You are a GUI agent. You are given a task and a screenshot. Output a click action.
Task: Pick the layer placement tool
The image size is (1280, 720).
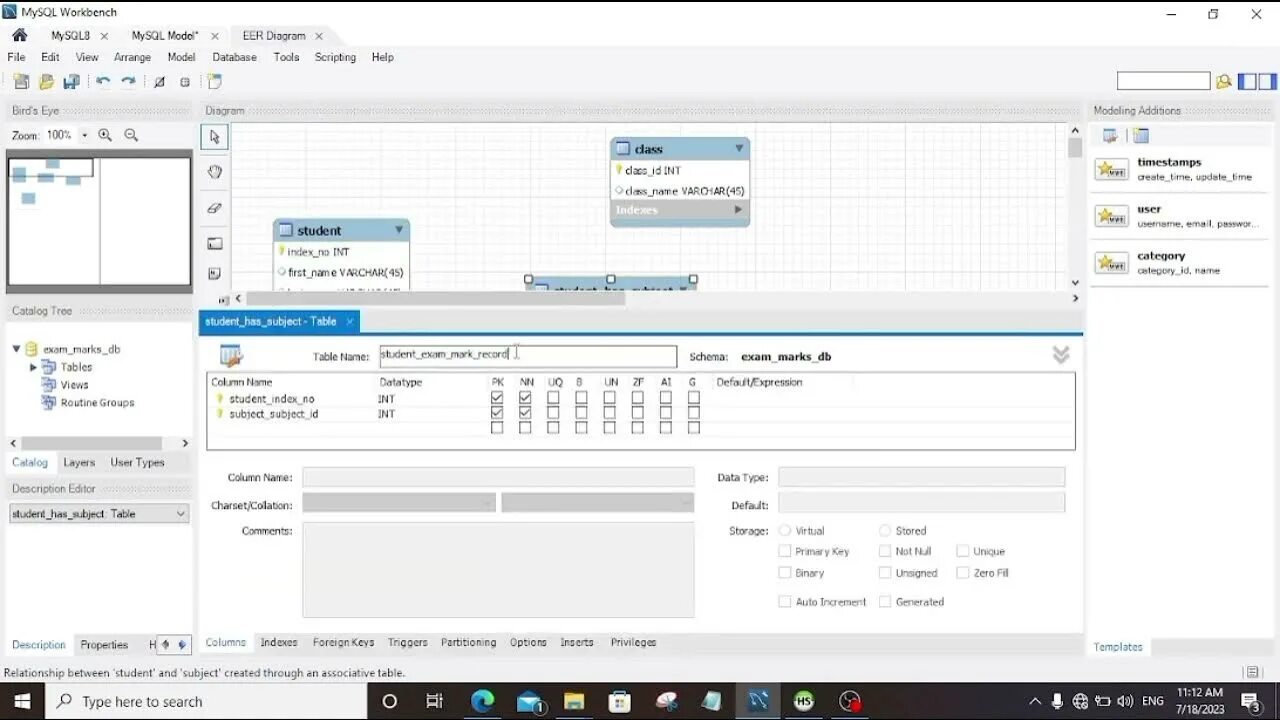pyautogui.click(x=214, y=243)
